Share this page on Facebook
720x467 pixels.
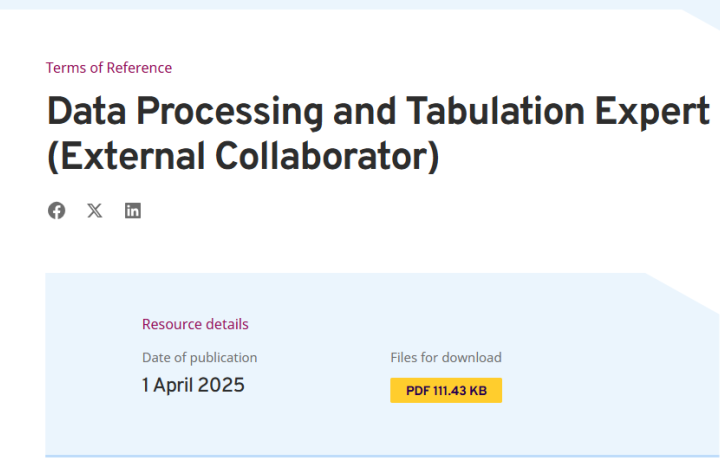(x=56, y=211)
